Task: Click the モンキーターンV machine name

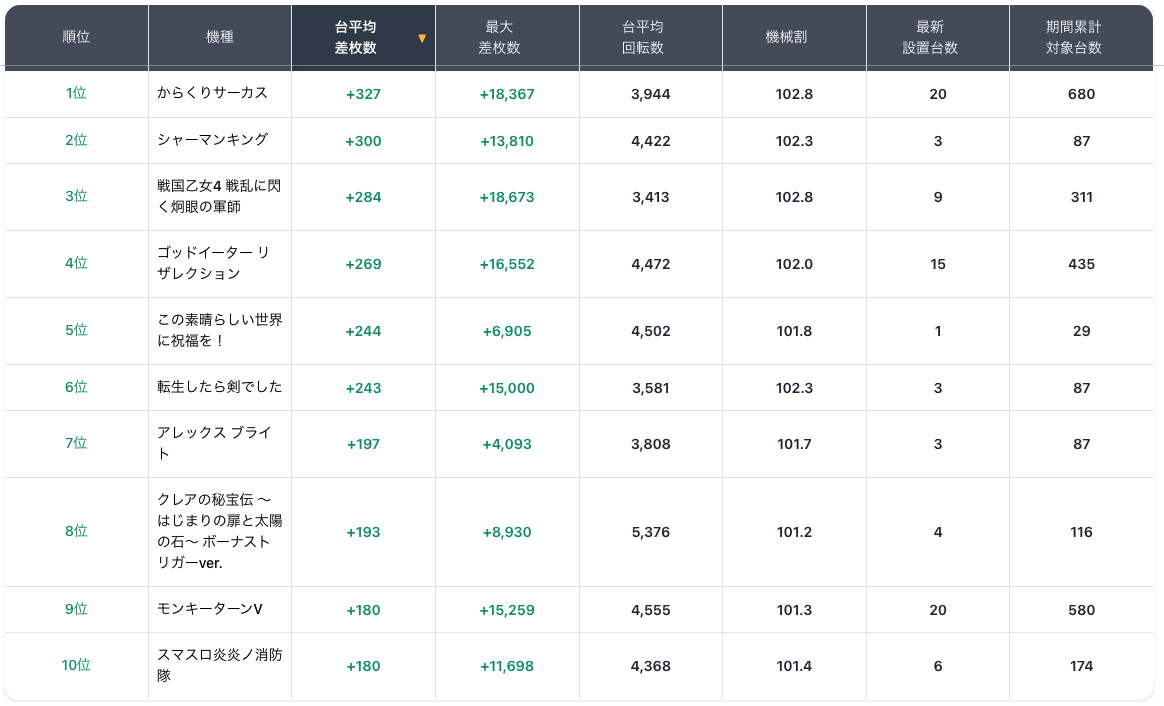Action: coord(210,609)
